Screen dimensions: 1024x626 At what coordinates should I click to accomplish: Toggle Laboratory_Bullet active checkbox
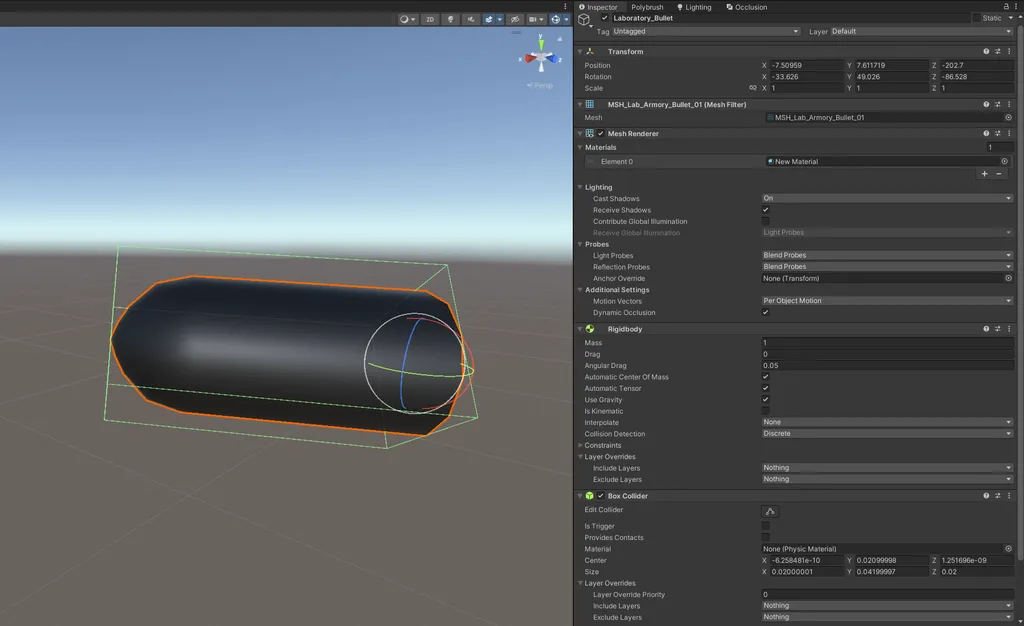click(605, 18)
